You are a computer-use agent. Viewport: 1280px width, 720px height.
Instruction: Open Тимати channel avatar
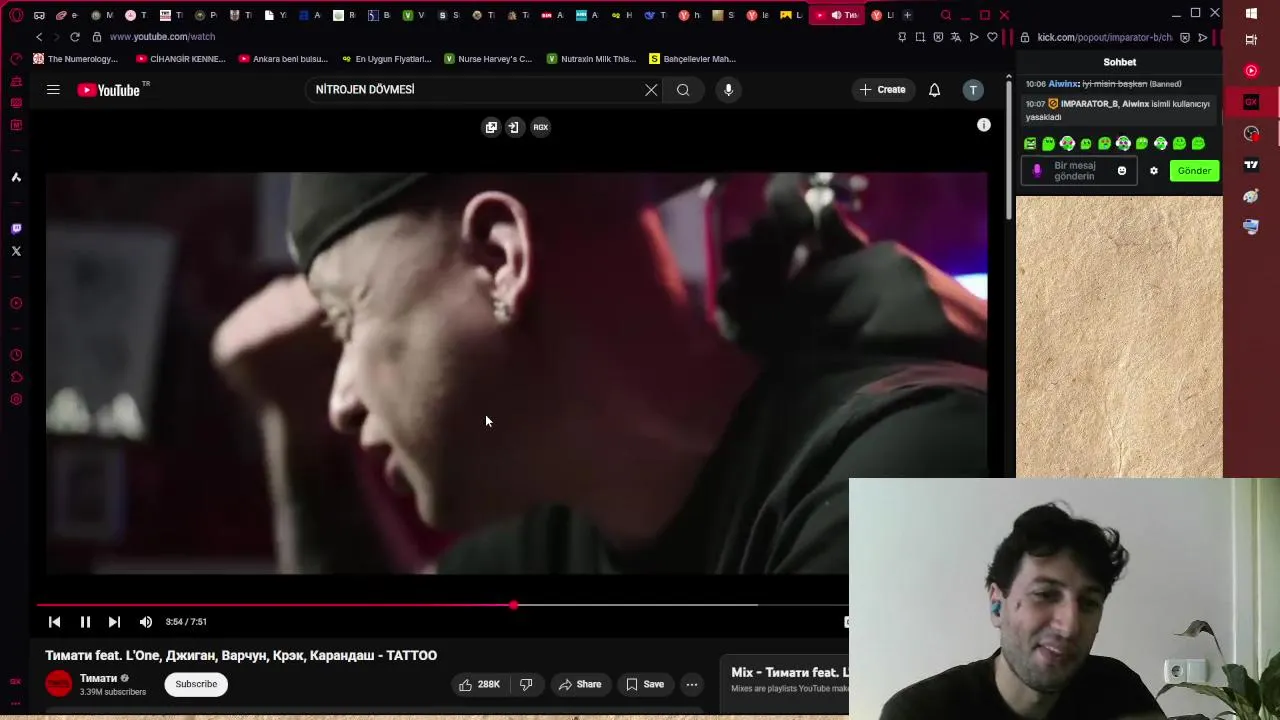pos(59,684)
